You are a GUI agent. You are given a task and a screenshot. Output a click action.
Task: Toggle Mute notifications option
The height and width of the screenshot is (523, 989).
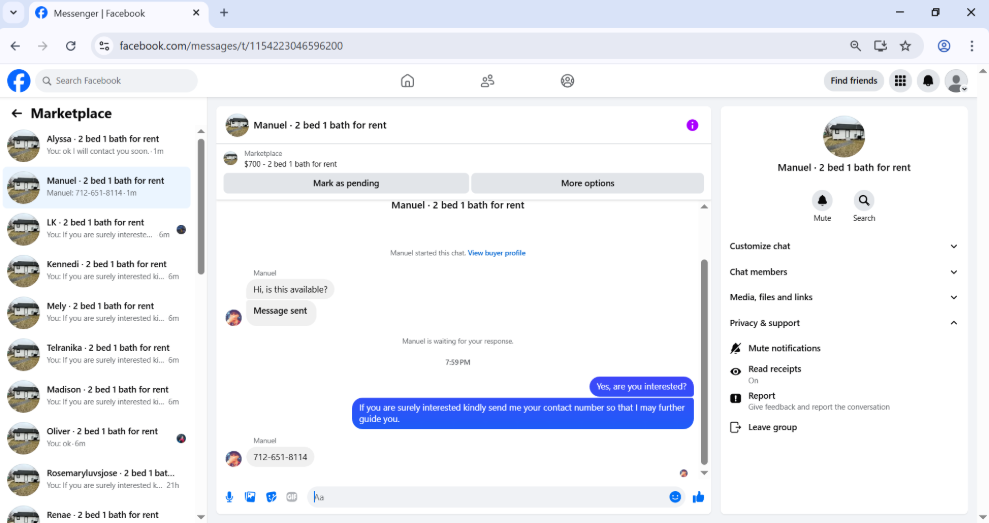(x=843, y=348)
